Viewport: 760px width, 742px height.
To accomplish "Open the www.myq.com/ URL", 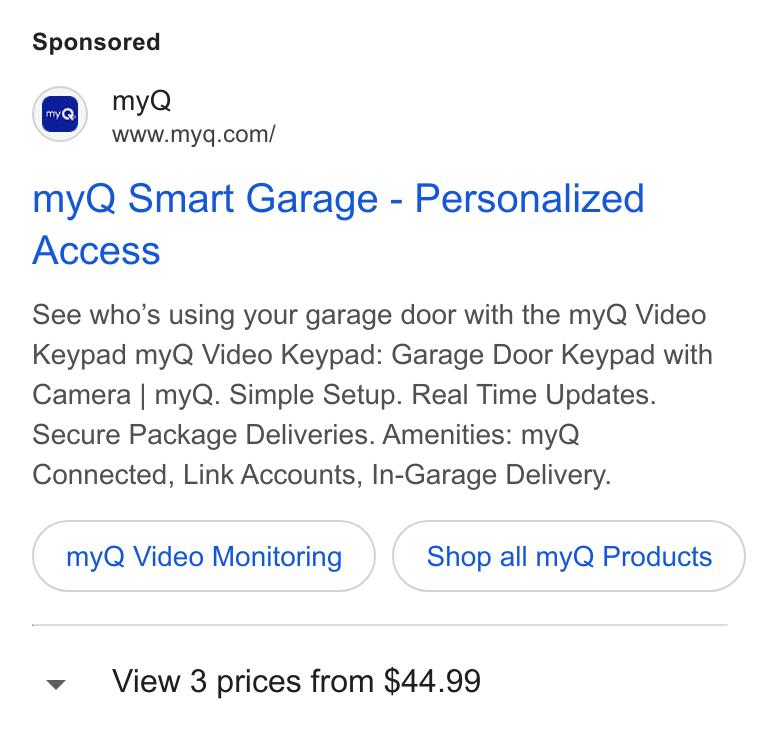I will (194, 134).
